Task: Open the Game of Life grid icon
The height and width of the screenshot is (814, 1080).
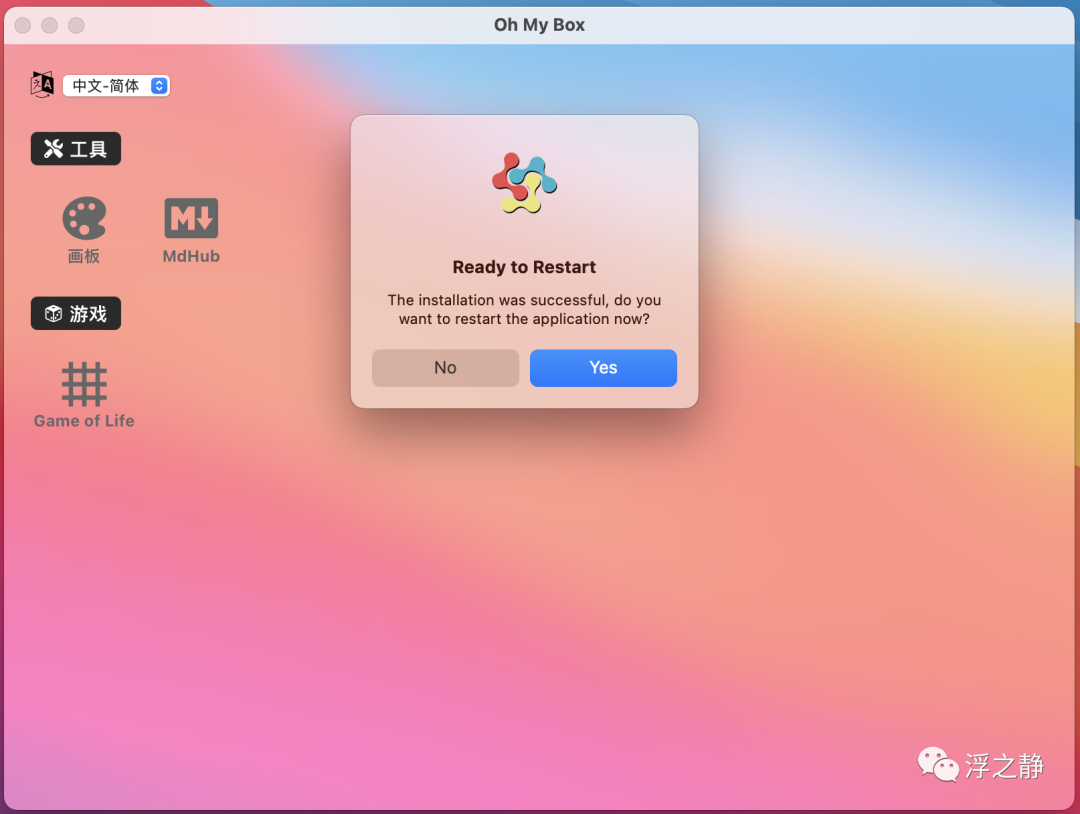Action: point(84,384)
